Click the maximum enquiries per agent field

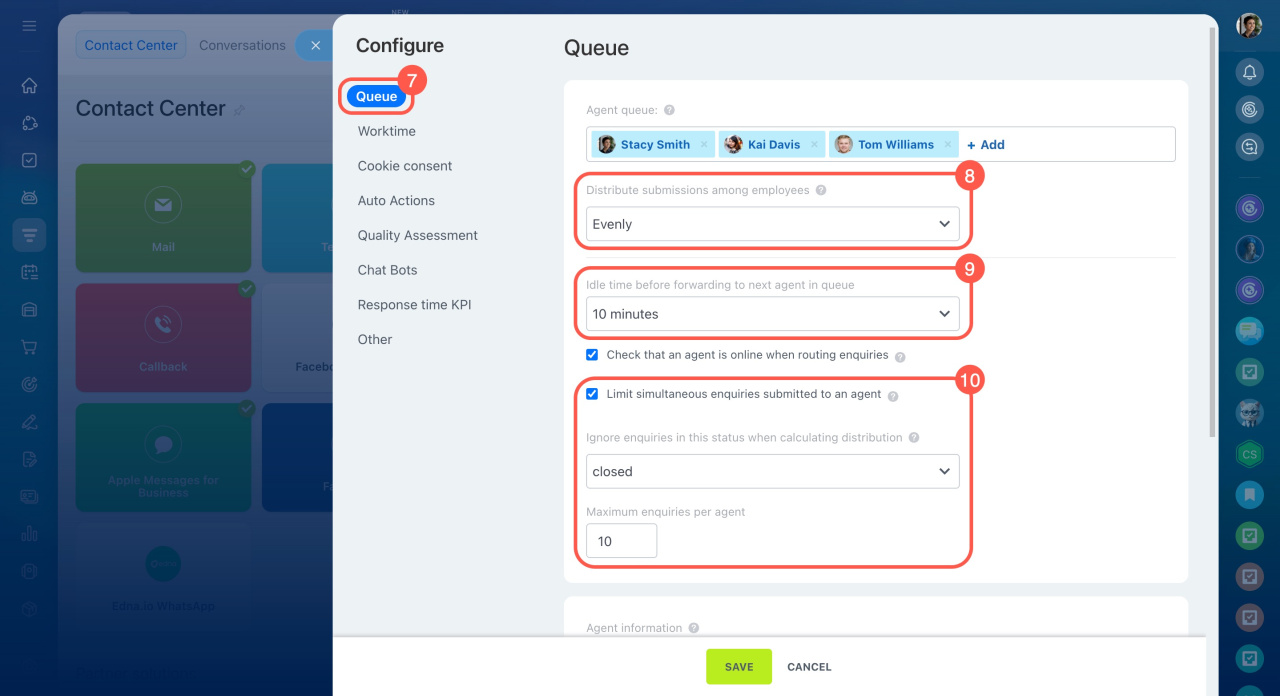[621, 541]
